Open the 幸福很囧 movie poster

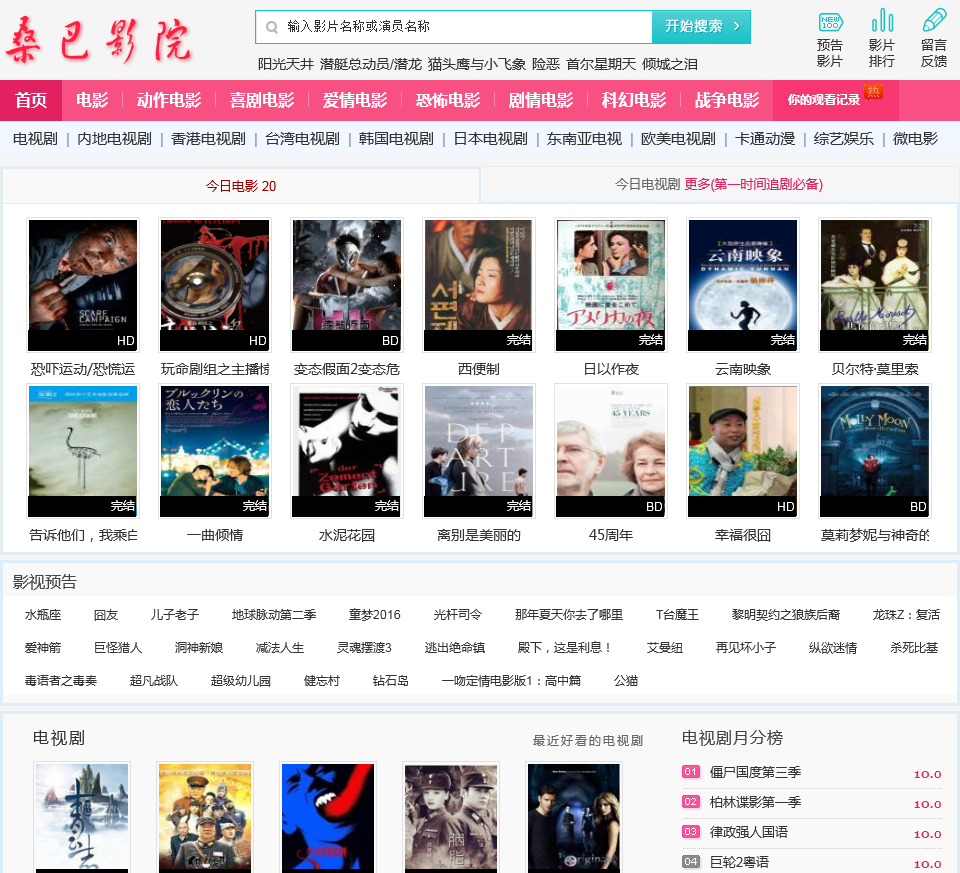[x=743, y=451]
